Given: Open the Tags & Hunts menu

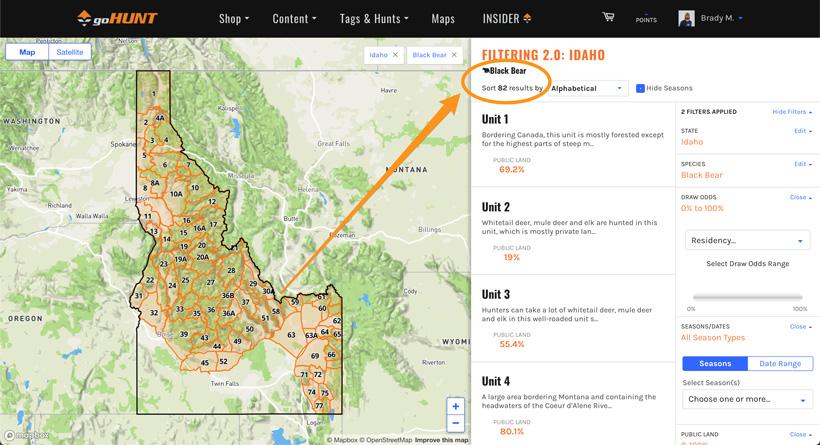Looking at the screenshot, I should click(x=376, y=18).
